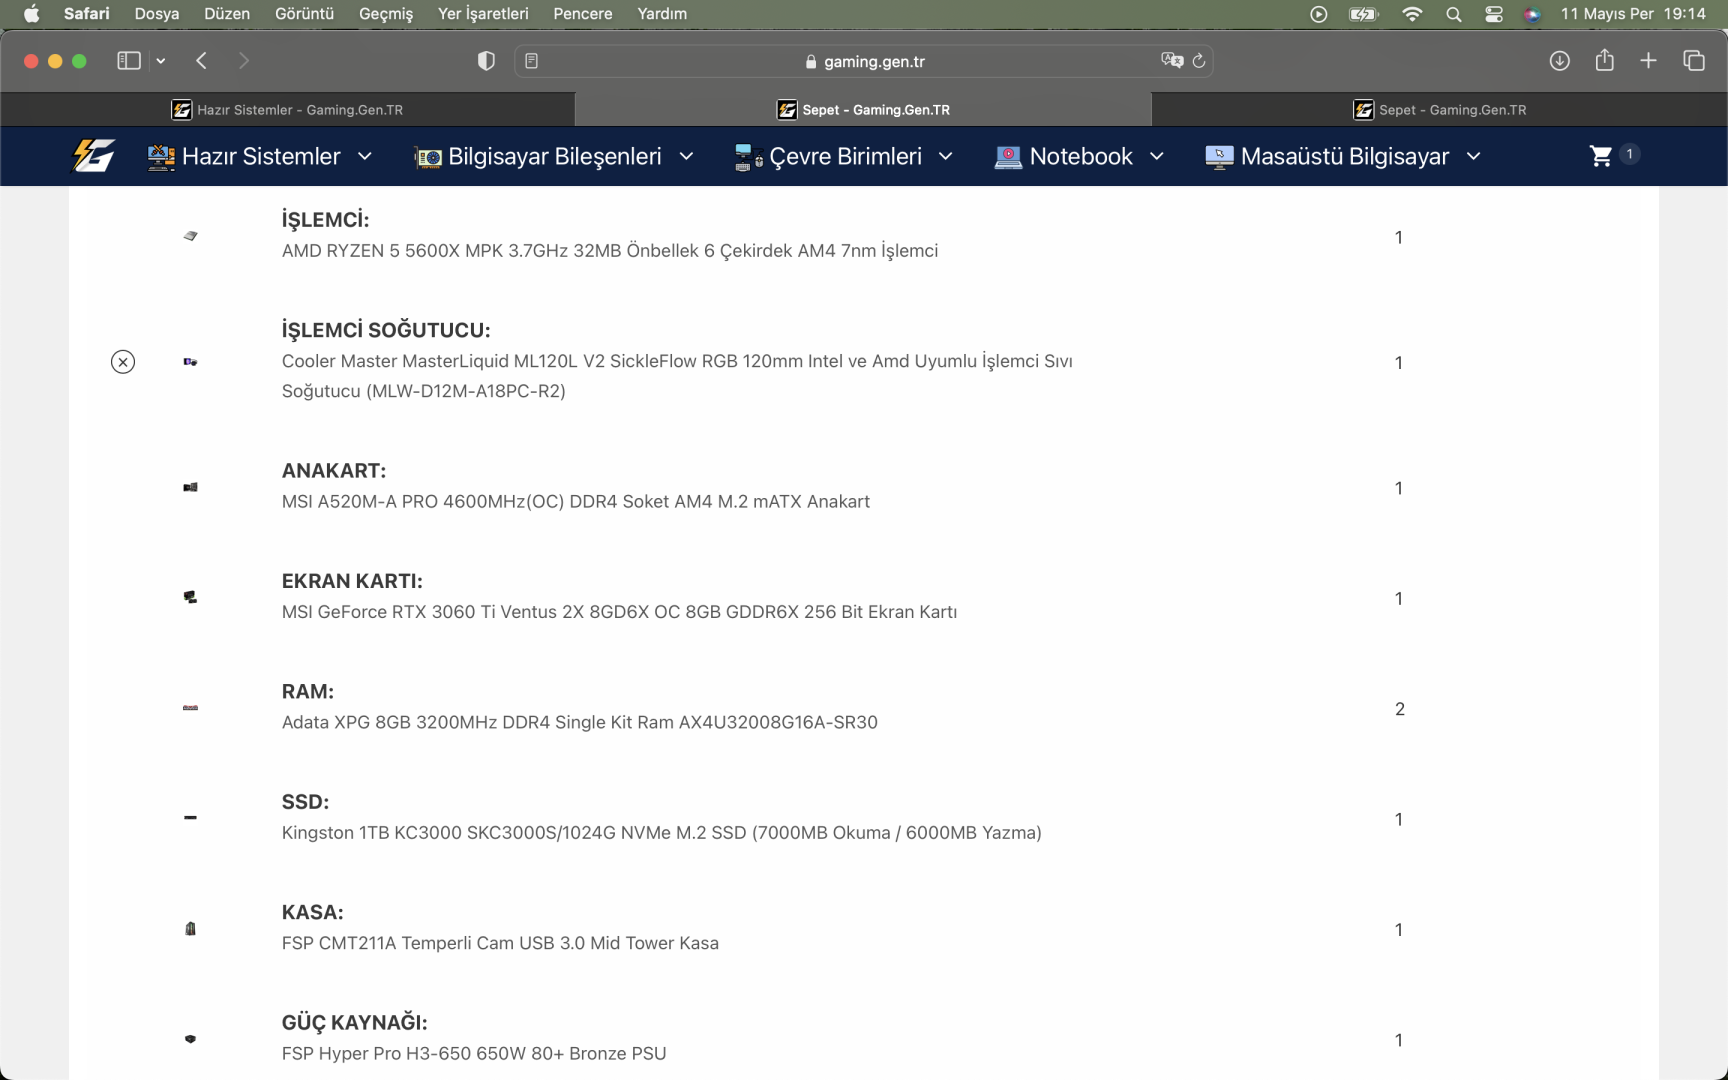
Task: Click the translate page icon
Action: (x=1172, y=61)
